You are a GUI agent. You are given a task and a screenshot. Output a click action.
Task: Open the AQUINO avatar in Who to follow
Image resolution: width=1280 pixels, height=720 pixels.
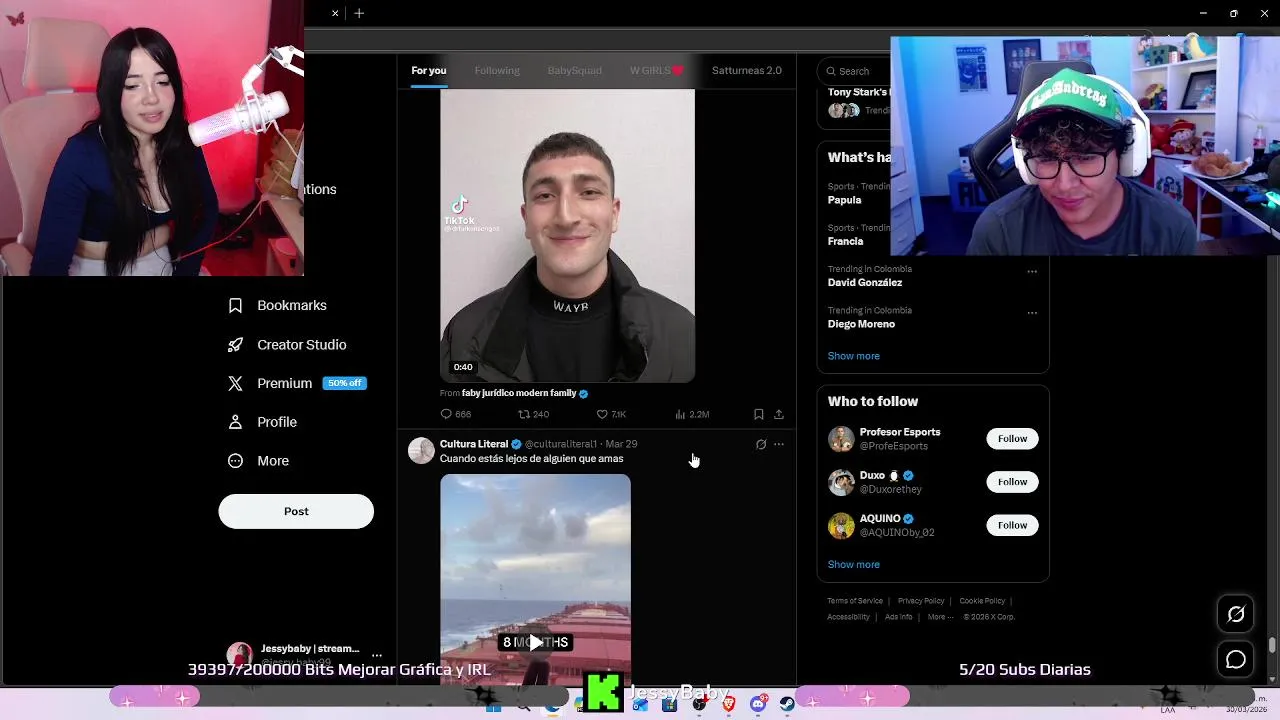[x=841, y=525]
